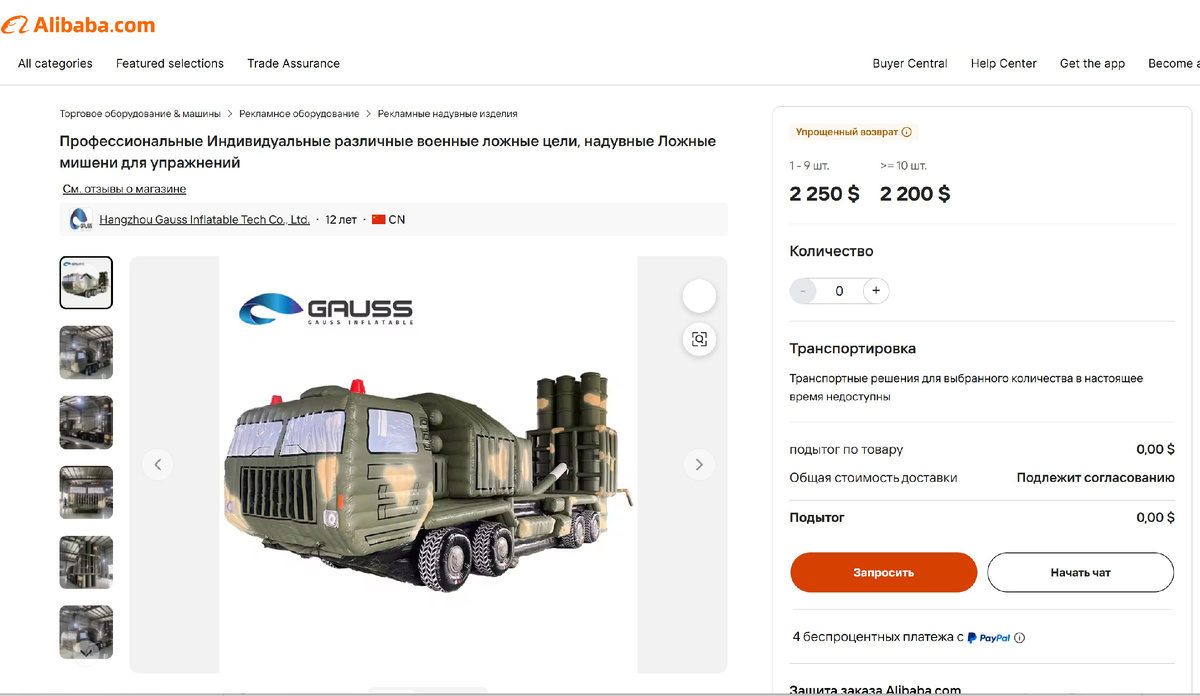Open Featured selections menu
This screenshot has height=696, width=1200.
click(x=170, y=63)
